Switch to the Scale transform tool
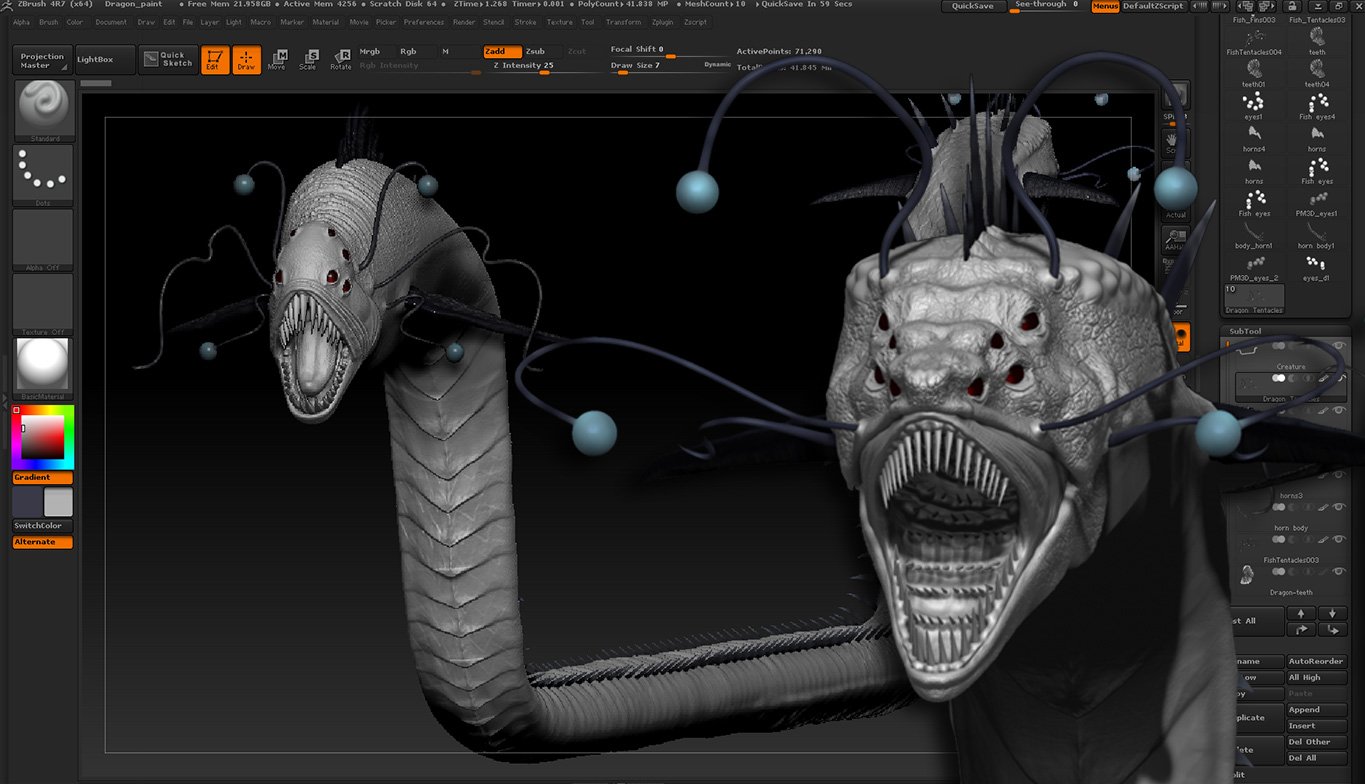Viewport: 1365px width, 784px height. [309, 60]
